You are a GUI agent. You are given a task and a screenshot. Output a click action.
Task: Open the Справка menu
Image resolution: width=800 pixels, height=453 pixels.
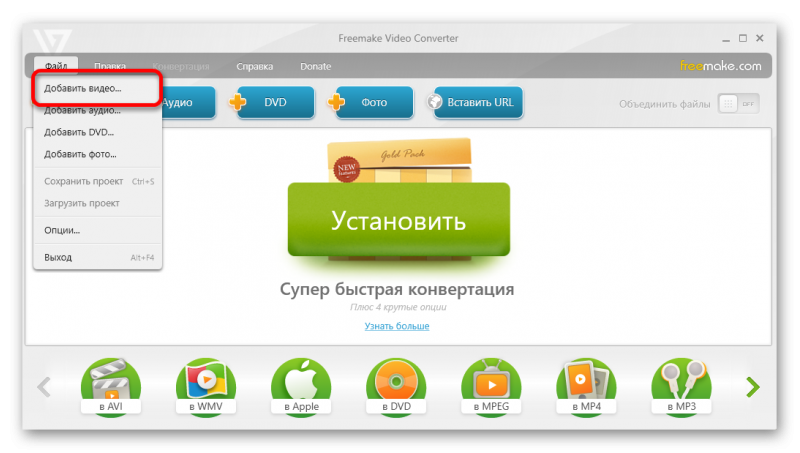255,66
